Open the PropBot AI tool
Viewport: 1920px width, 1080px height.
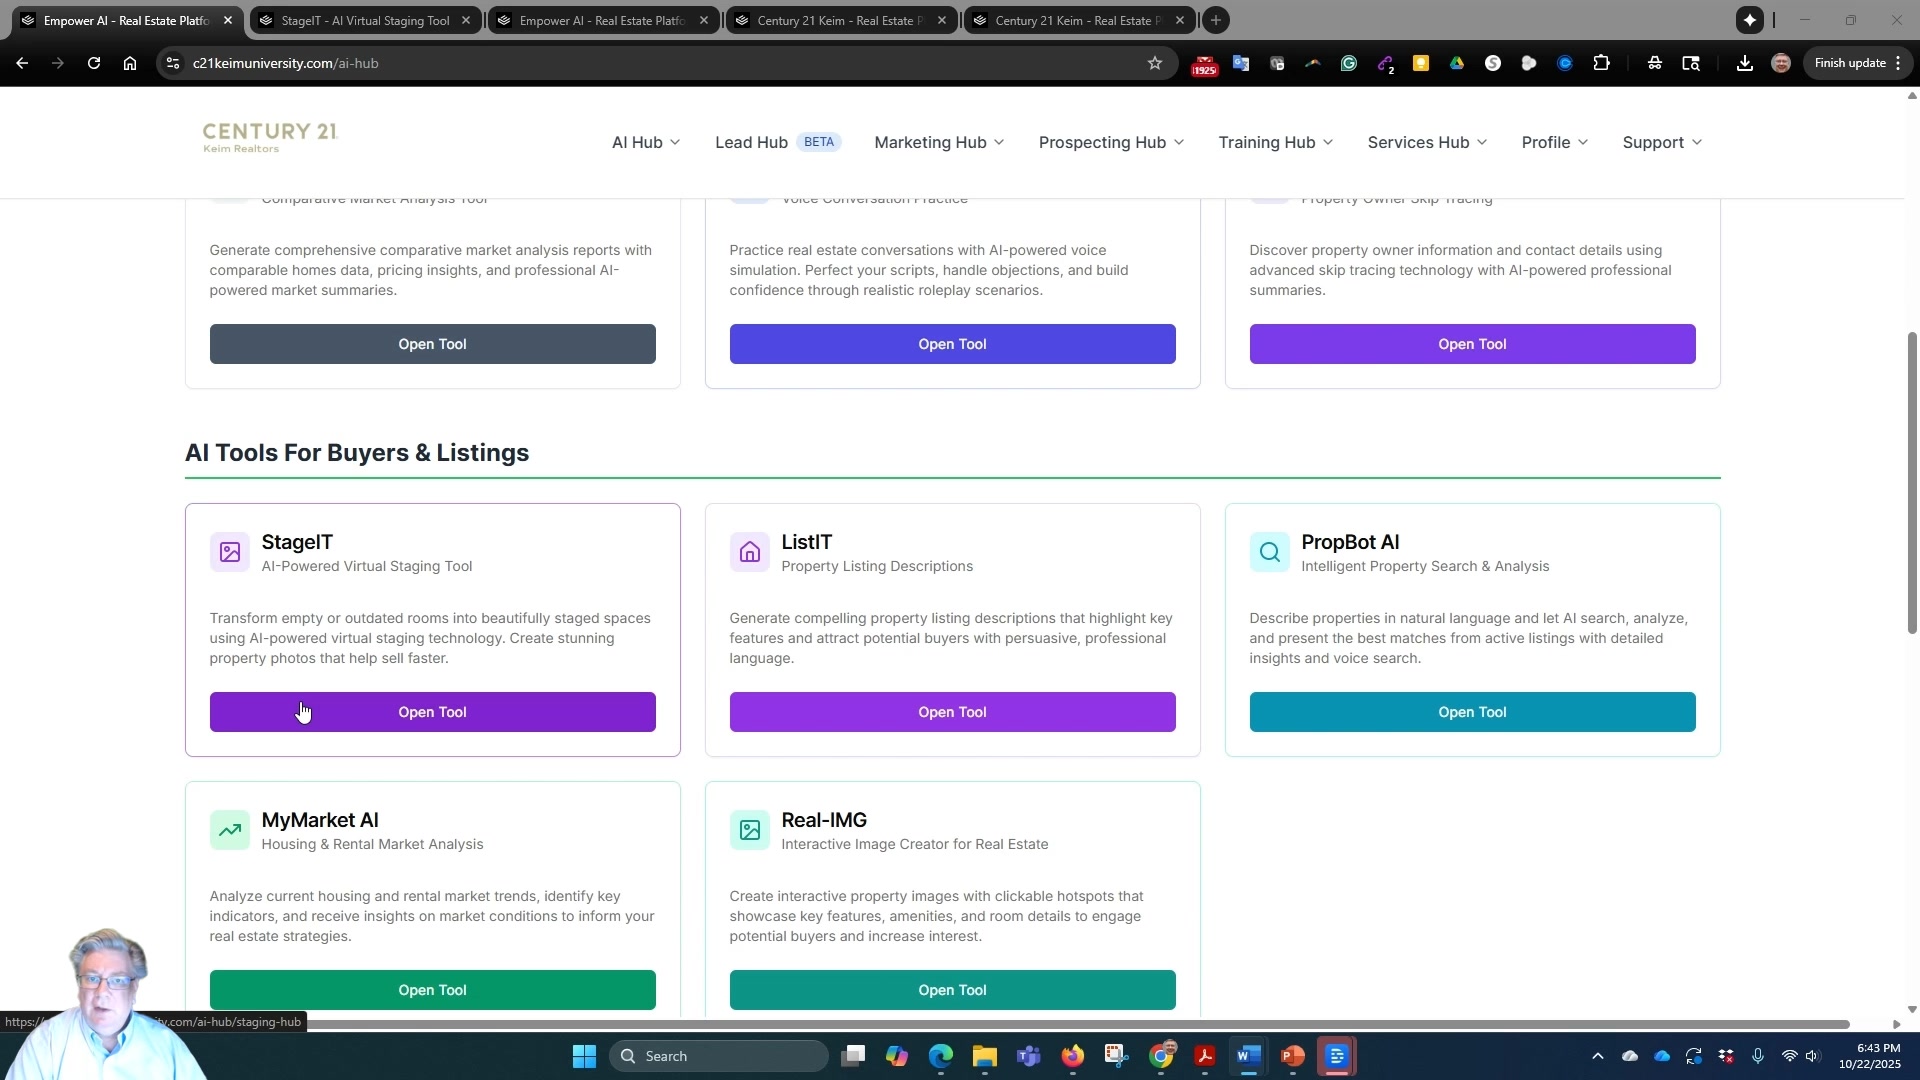(x=1472, y=712)
